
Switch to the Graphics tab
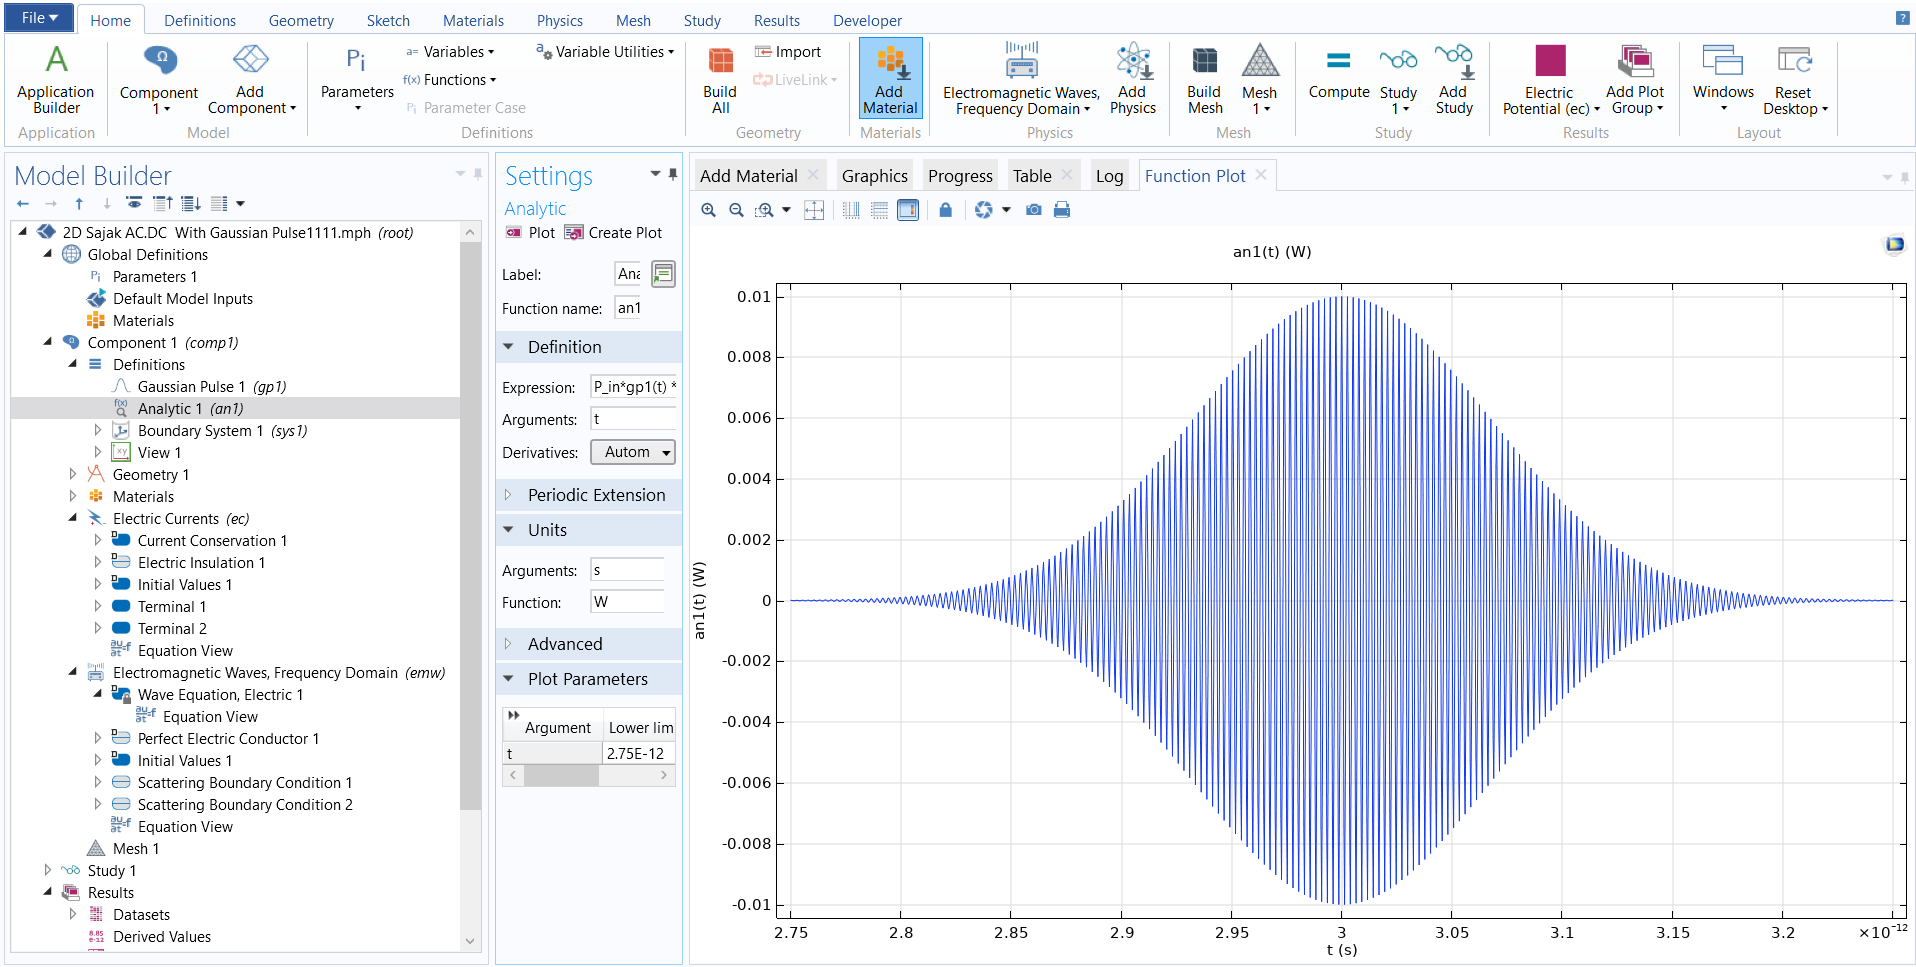874,176
